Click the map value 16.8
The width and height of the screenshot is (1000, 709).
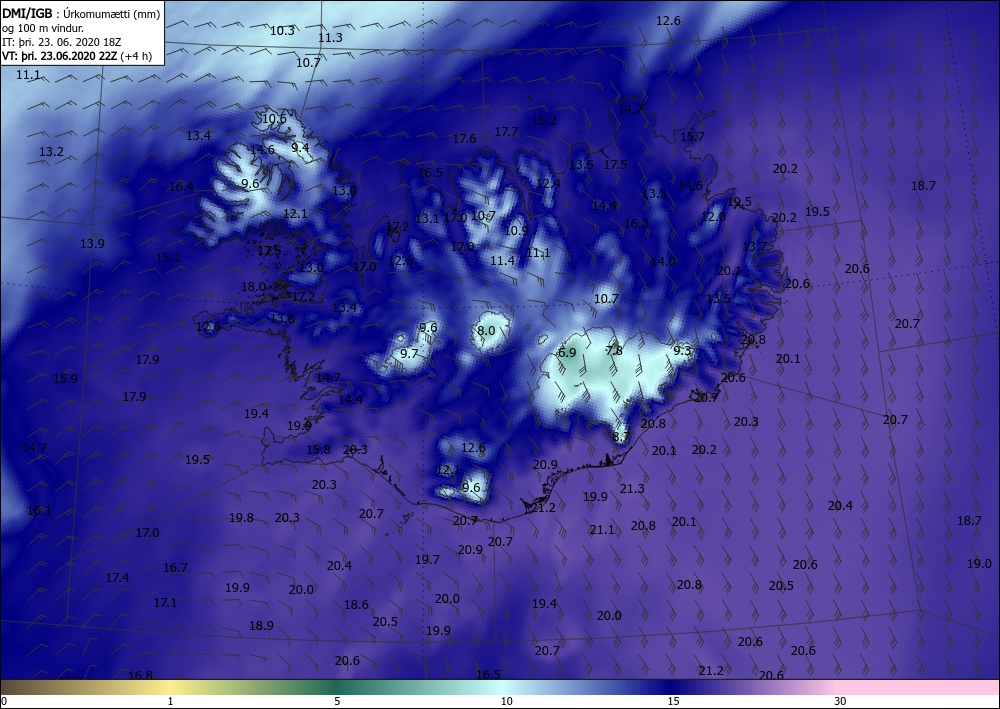140,675
